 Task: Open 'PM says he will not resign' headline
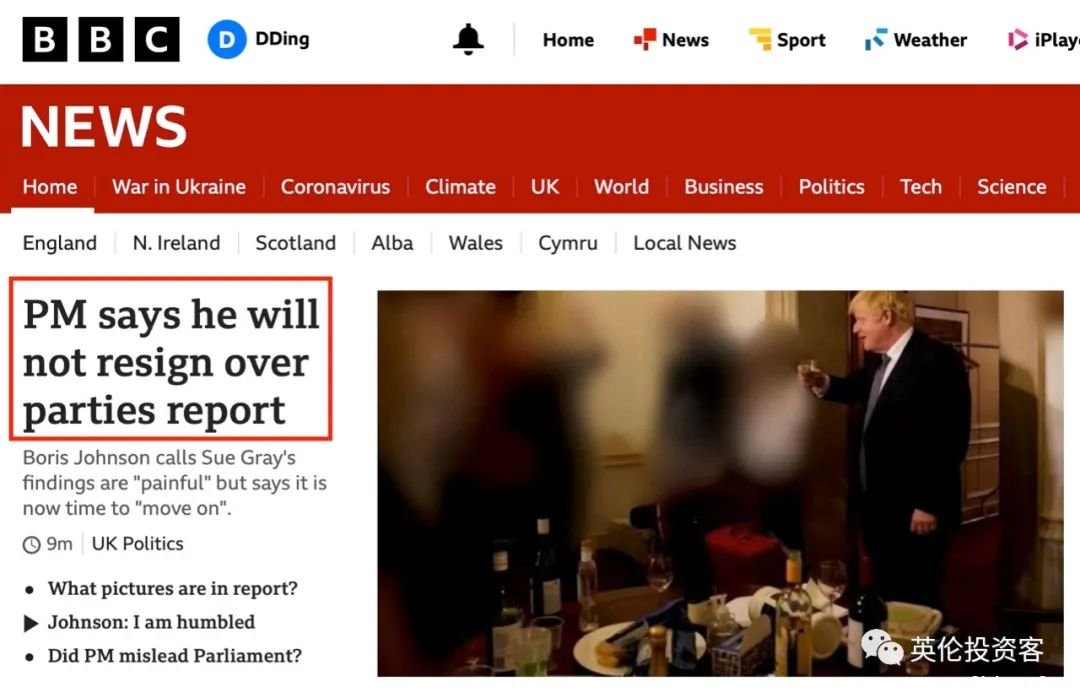(x=171, y=362)
